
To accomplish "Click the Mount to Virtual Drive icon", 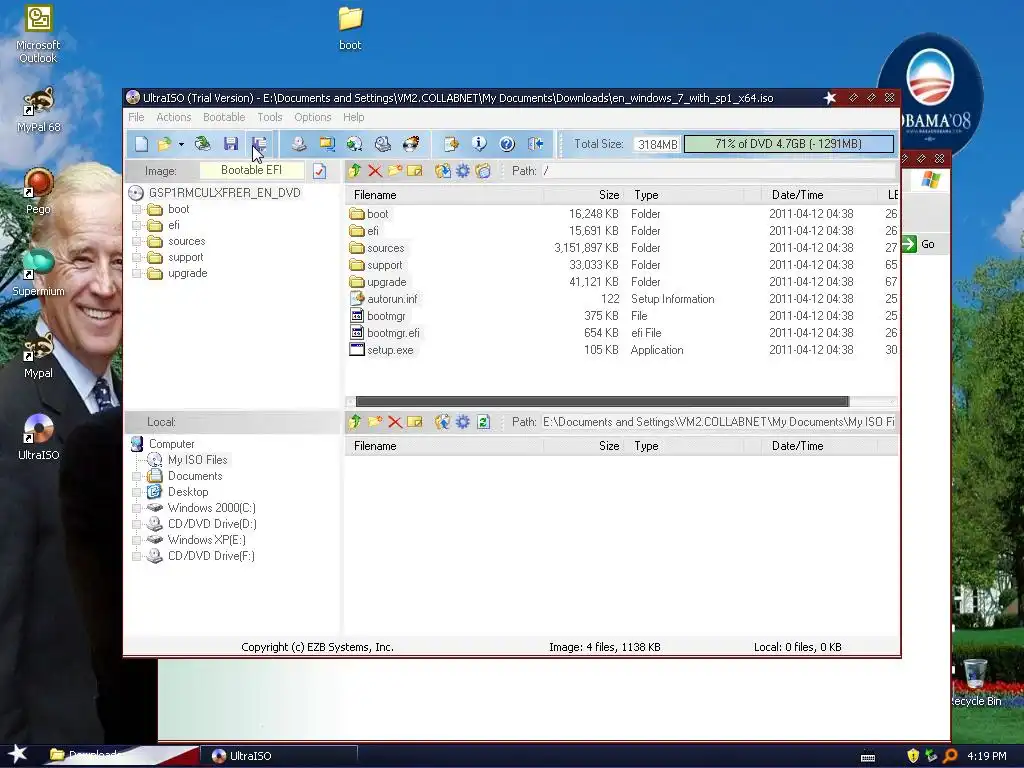I will [x=383, y=144].
